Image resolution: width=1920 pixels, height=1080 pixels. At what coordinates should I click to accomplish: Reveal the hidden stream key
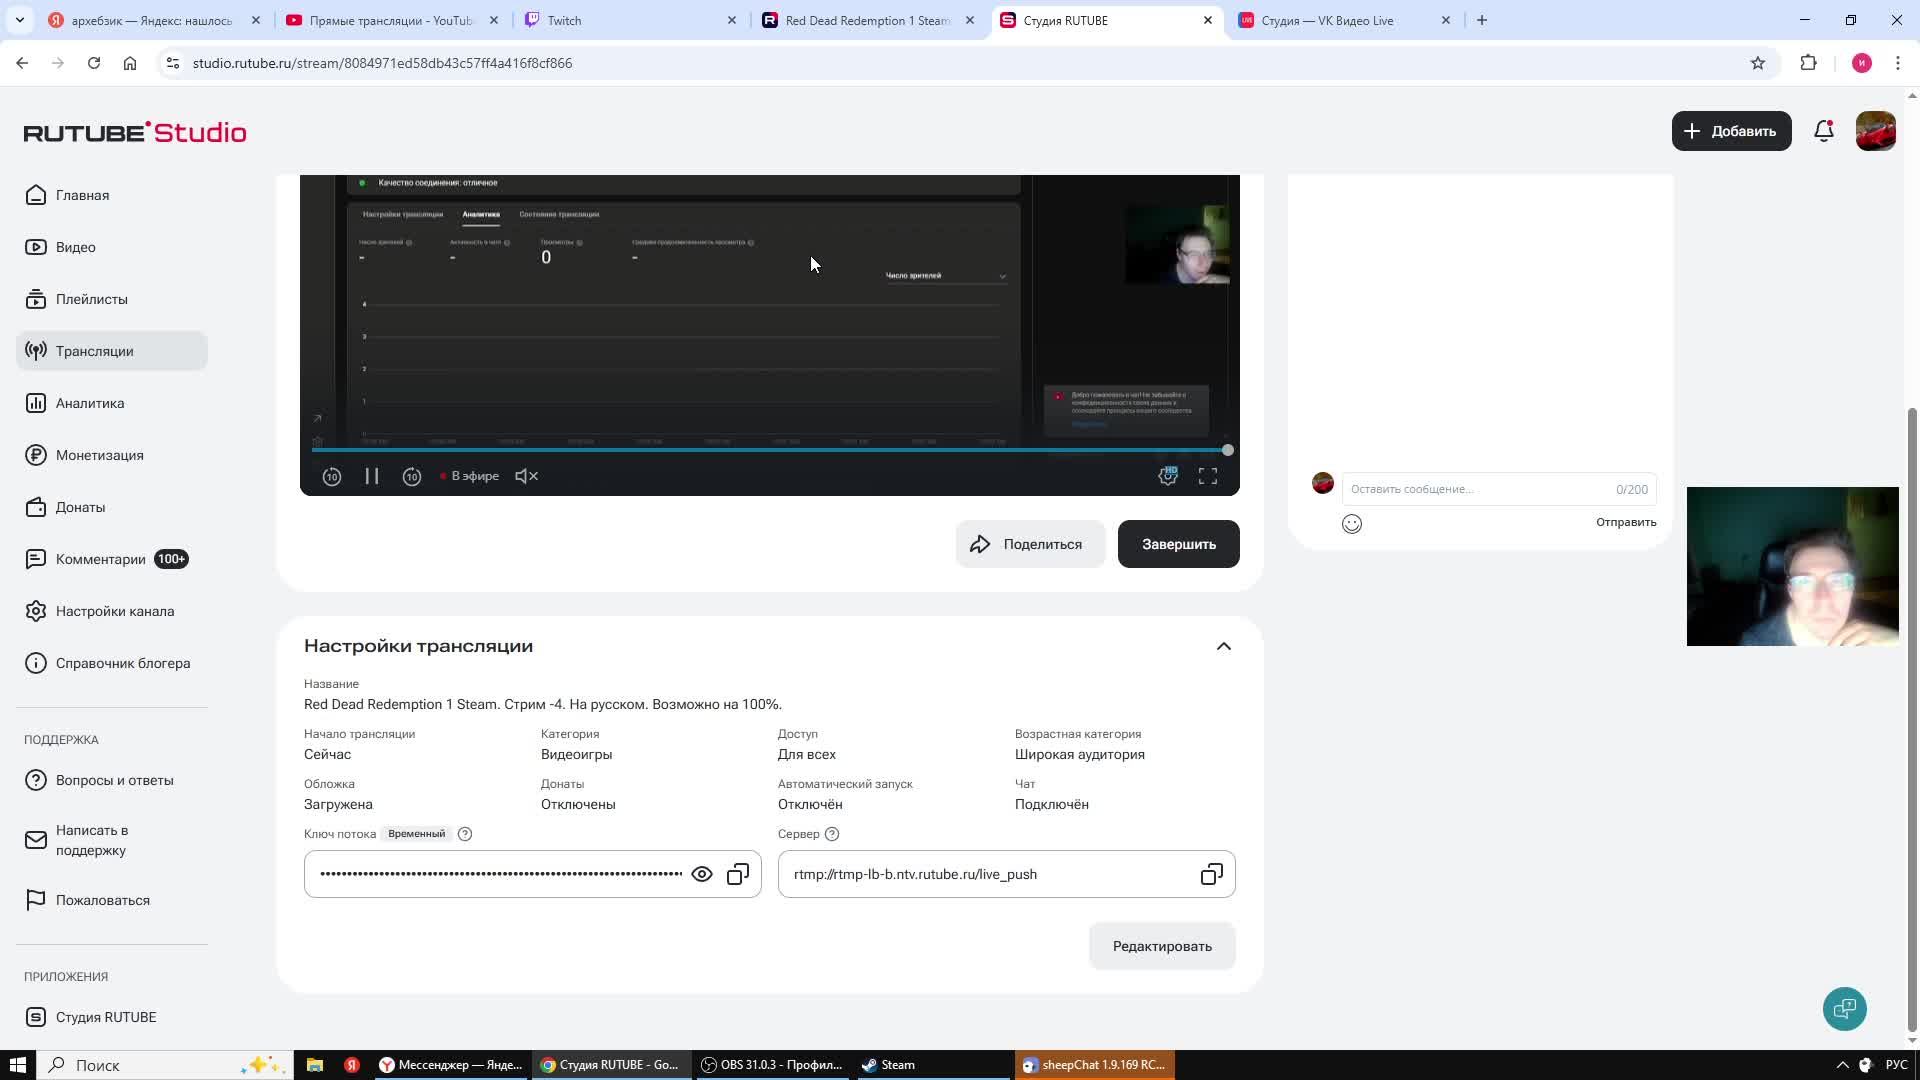click(x=702, y=875)
